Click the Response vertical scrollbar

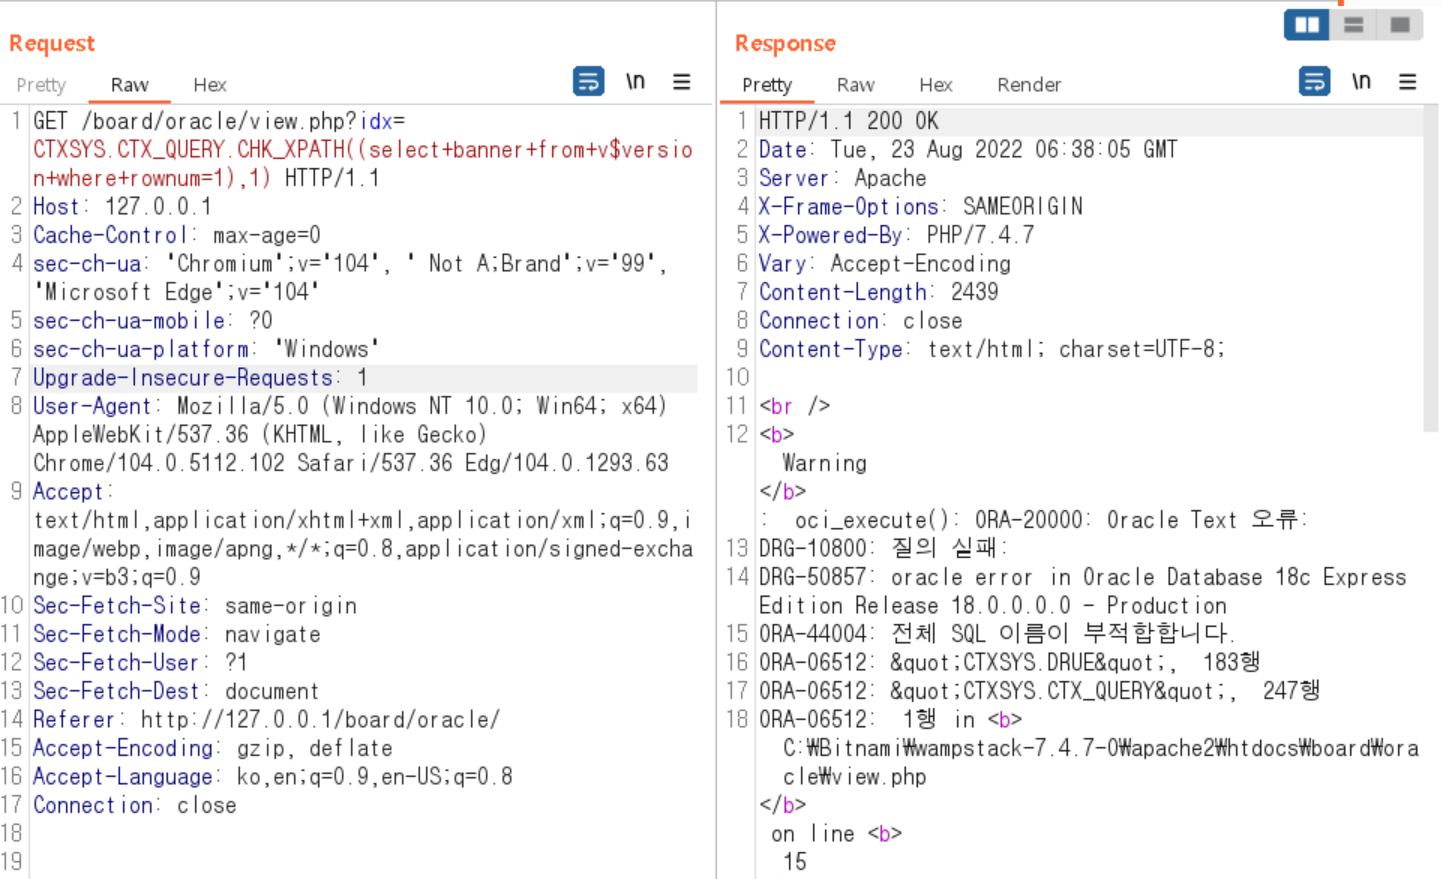[1431, 268]
